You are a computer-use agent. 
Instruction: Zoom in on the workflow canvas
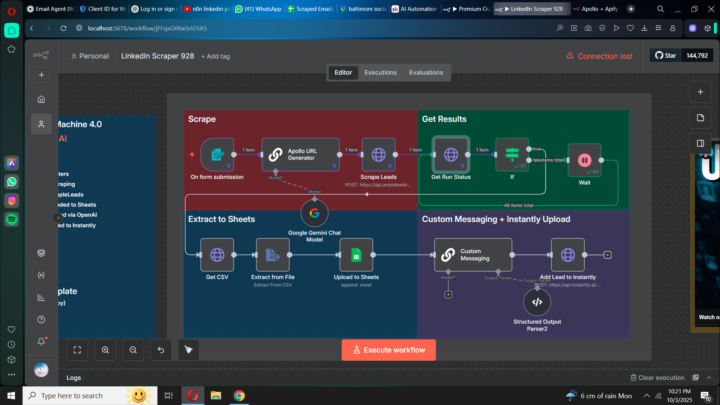click(105, 350)
